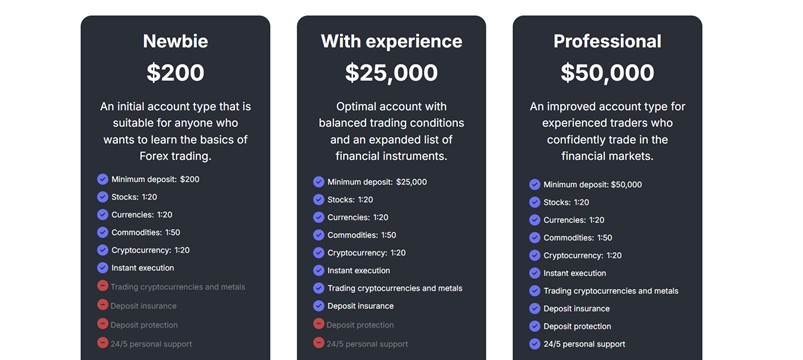Click Professional Cryptocurrency: 1:20 feature line
Viewport: 803px width, 360px height.
click(583, 256)
